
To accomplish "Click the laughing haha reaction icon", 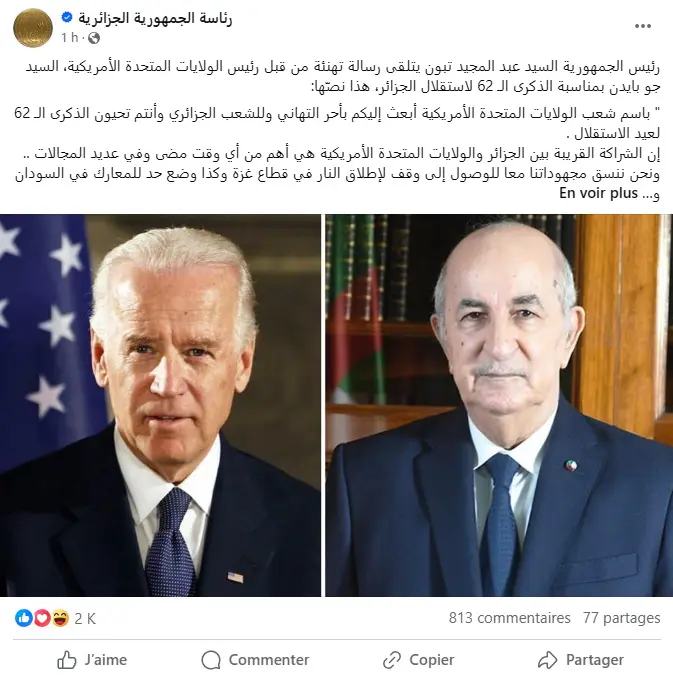I will coord(60,618).
